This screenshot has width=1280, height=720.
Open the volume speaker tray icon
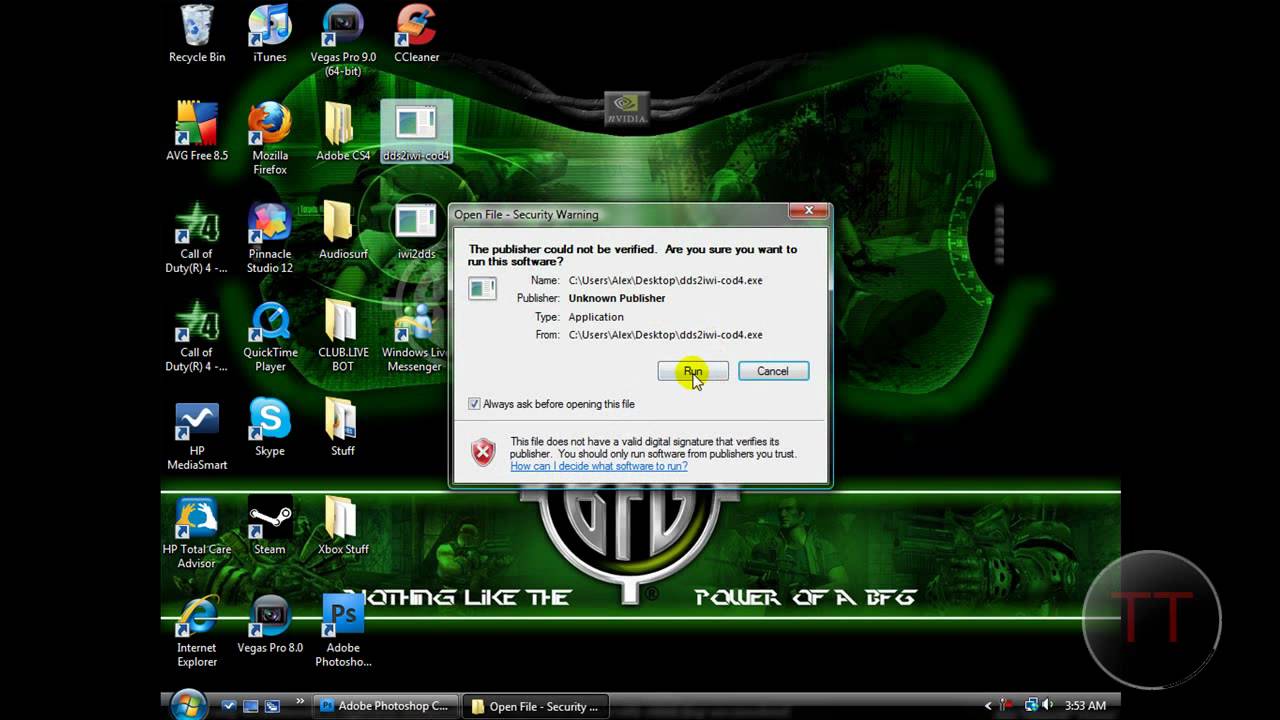click(1048, 706)
